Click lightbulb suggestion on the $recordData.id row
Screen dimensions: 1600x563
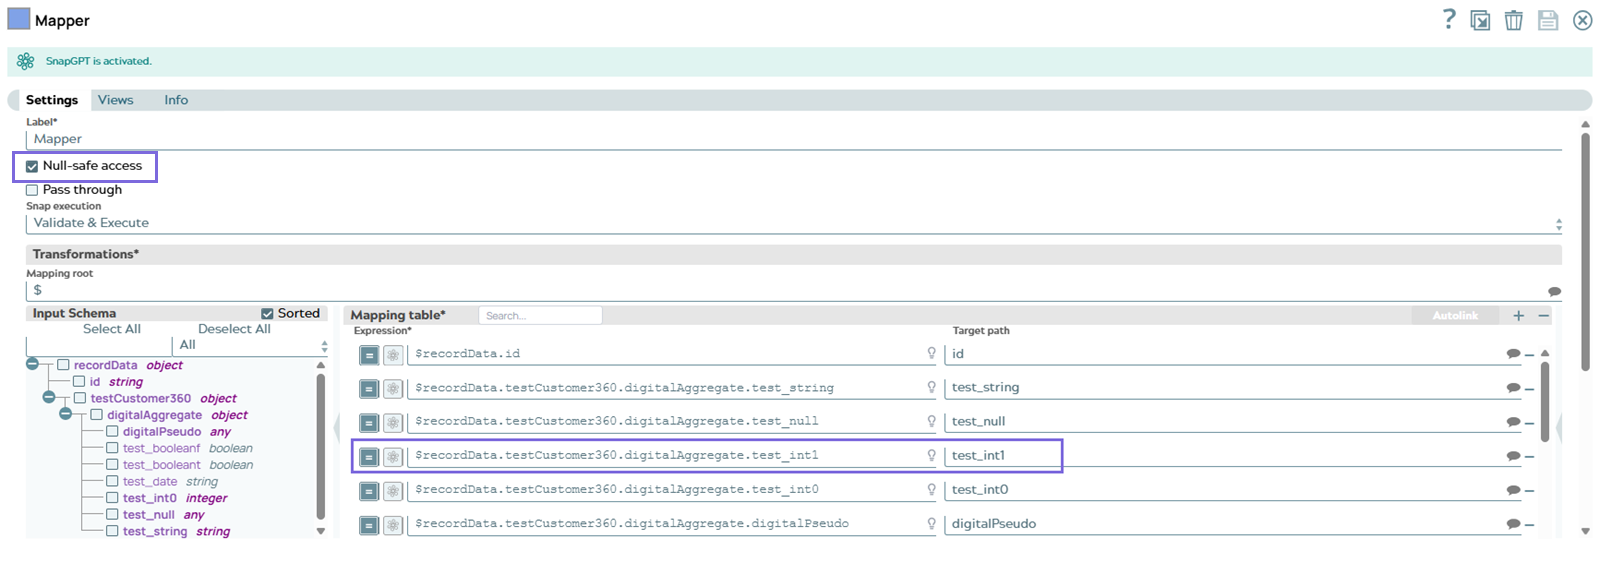(x=931, y=353)
